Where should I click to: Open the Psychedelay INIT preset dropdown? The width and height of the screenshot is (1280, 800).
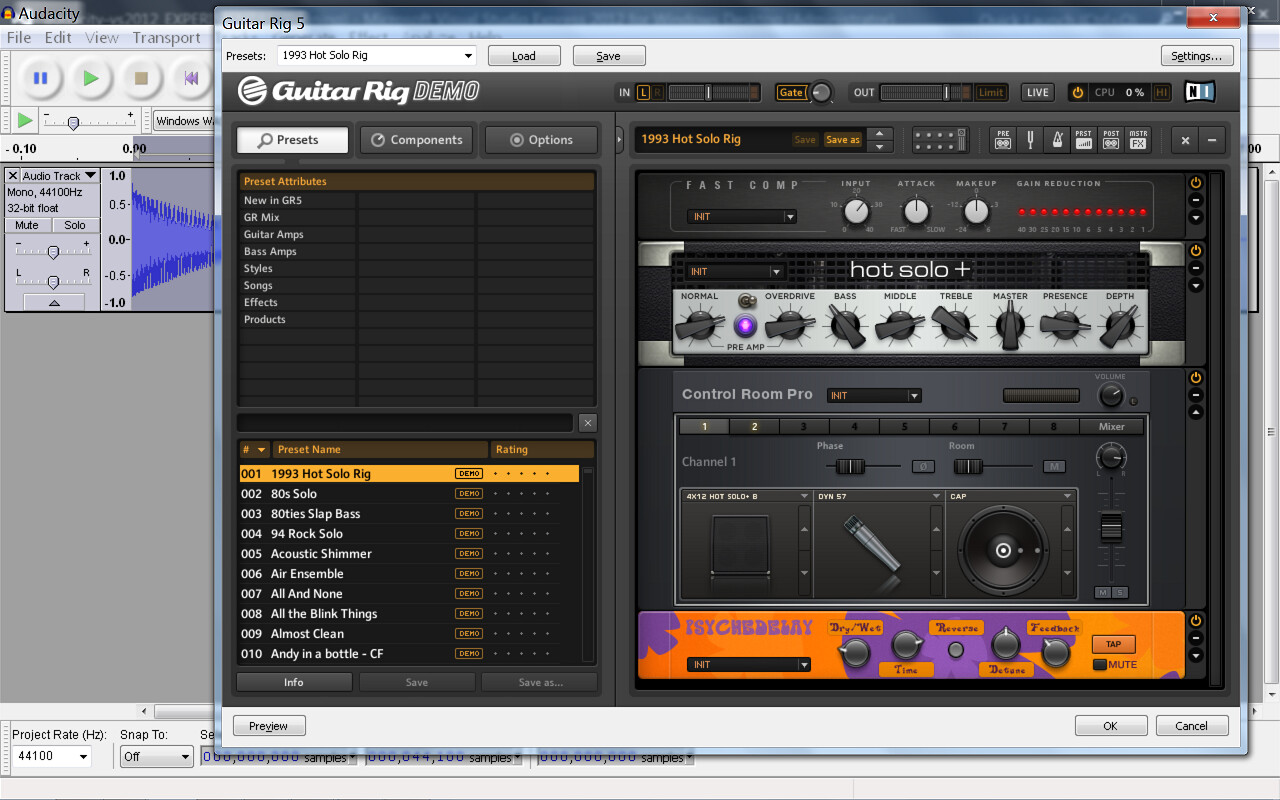748,665
